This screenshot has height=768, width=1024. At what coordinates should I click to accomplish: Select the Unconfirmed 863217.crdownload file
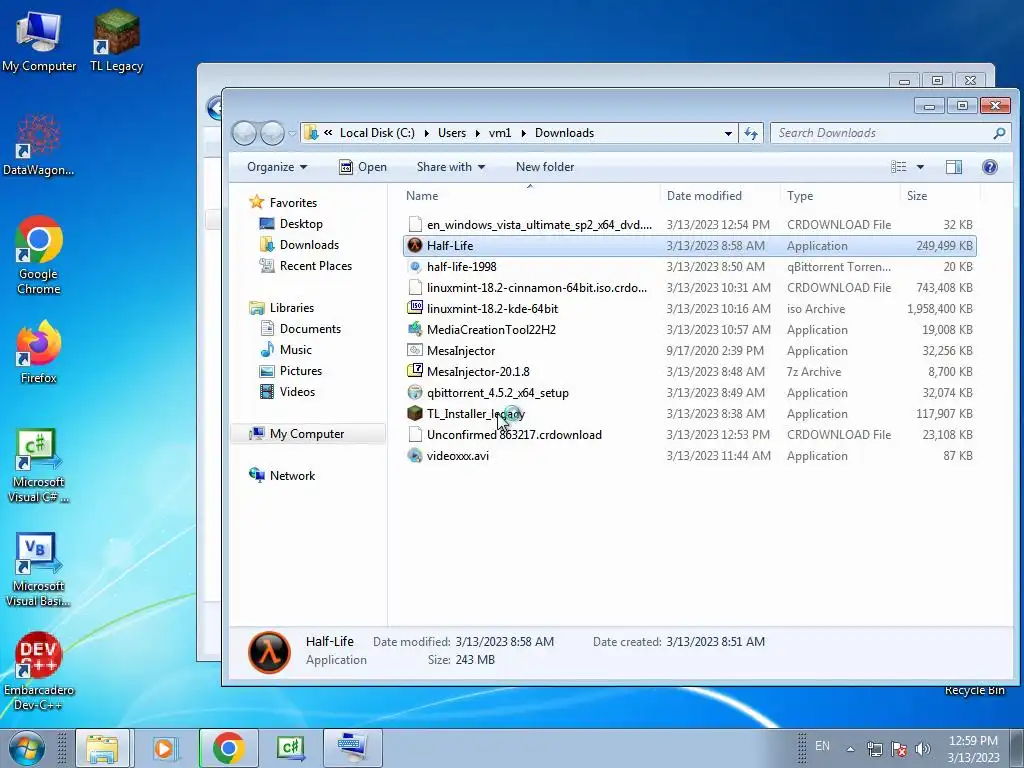pos(690,435)
